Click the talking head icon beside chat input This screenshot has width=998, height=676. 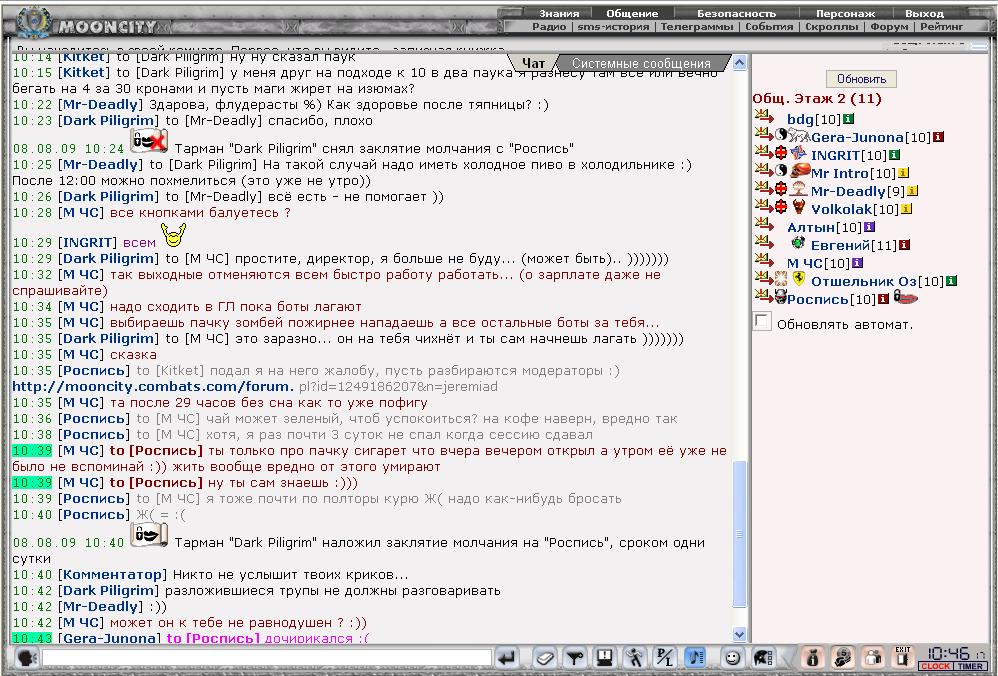pos(25,658)
